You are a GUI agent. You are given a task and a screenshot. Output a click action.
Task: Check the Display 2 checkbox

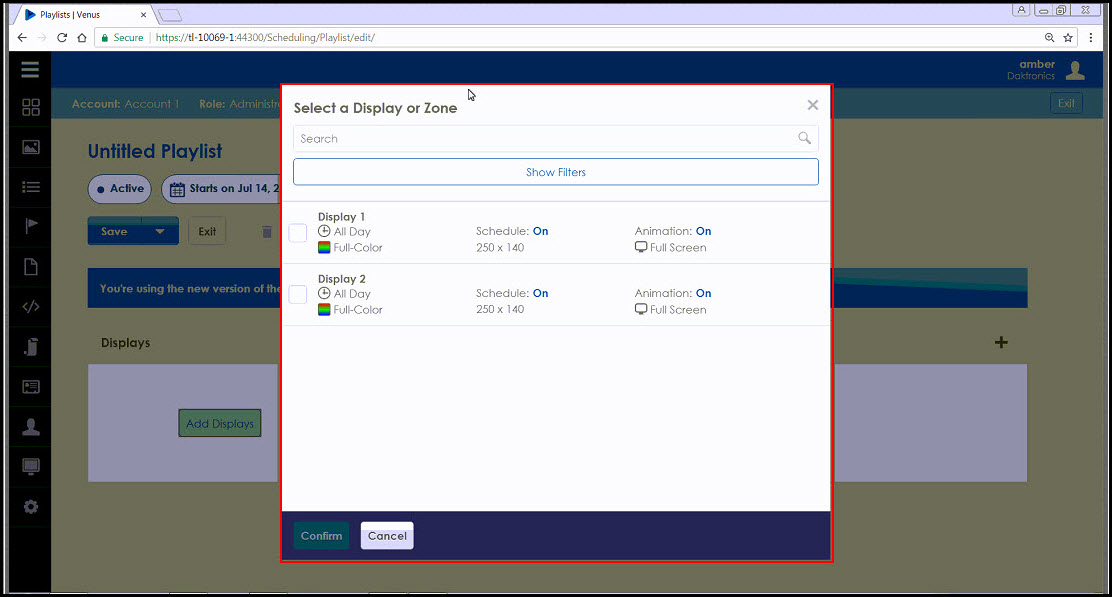click(x=297, y=294)
